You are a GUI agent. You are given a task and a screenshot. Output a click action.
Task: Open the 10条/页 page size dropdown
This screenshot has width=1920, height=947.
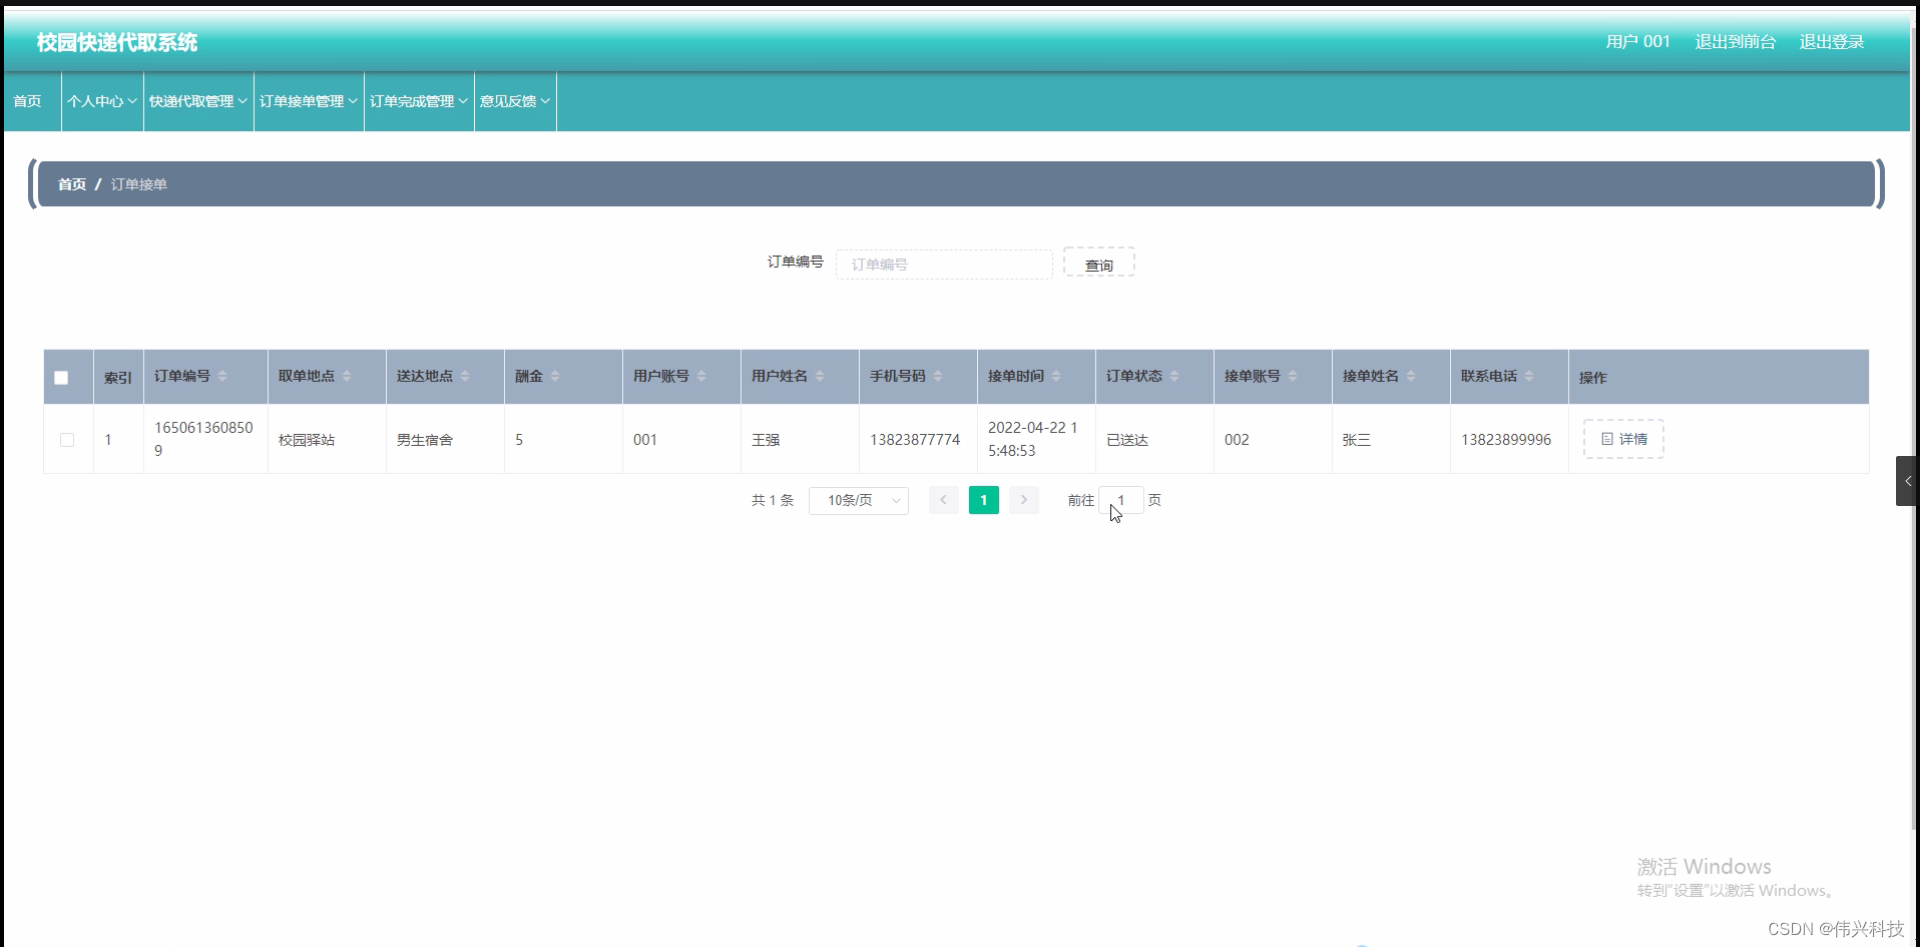tap(858, 500)
